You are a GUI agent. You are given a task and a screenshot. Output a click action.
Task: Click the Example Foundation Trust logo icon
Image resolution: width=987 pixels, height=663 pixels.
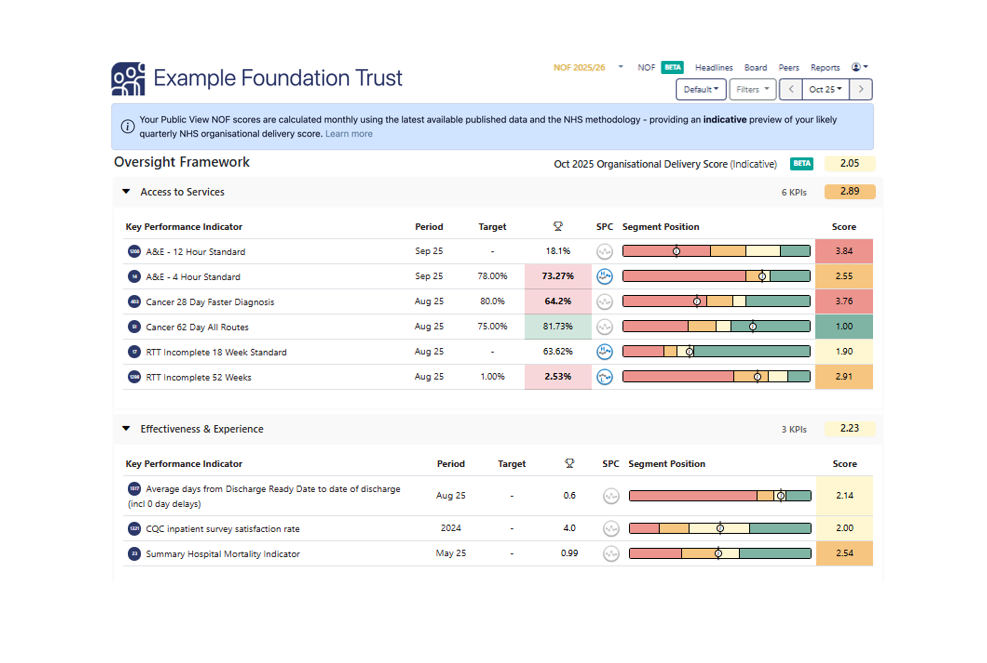128,79
